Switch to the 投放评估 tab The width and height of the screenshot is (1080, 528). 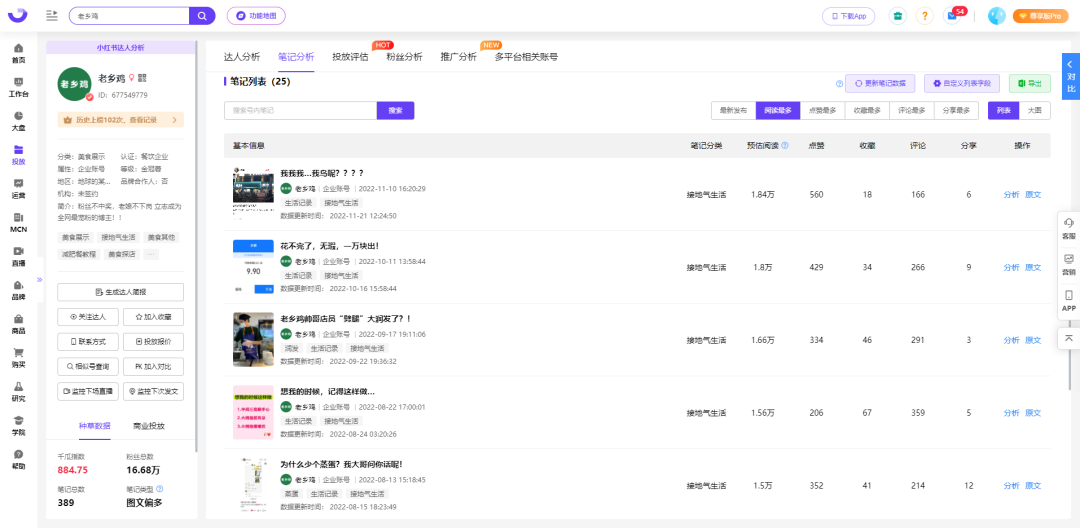pyautogui.click(x=350, y=57)
